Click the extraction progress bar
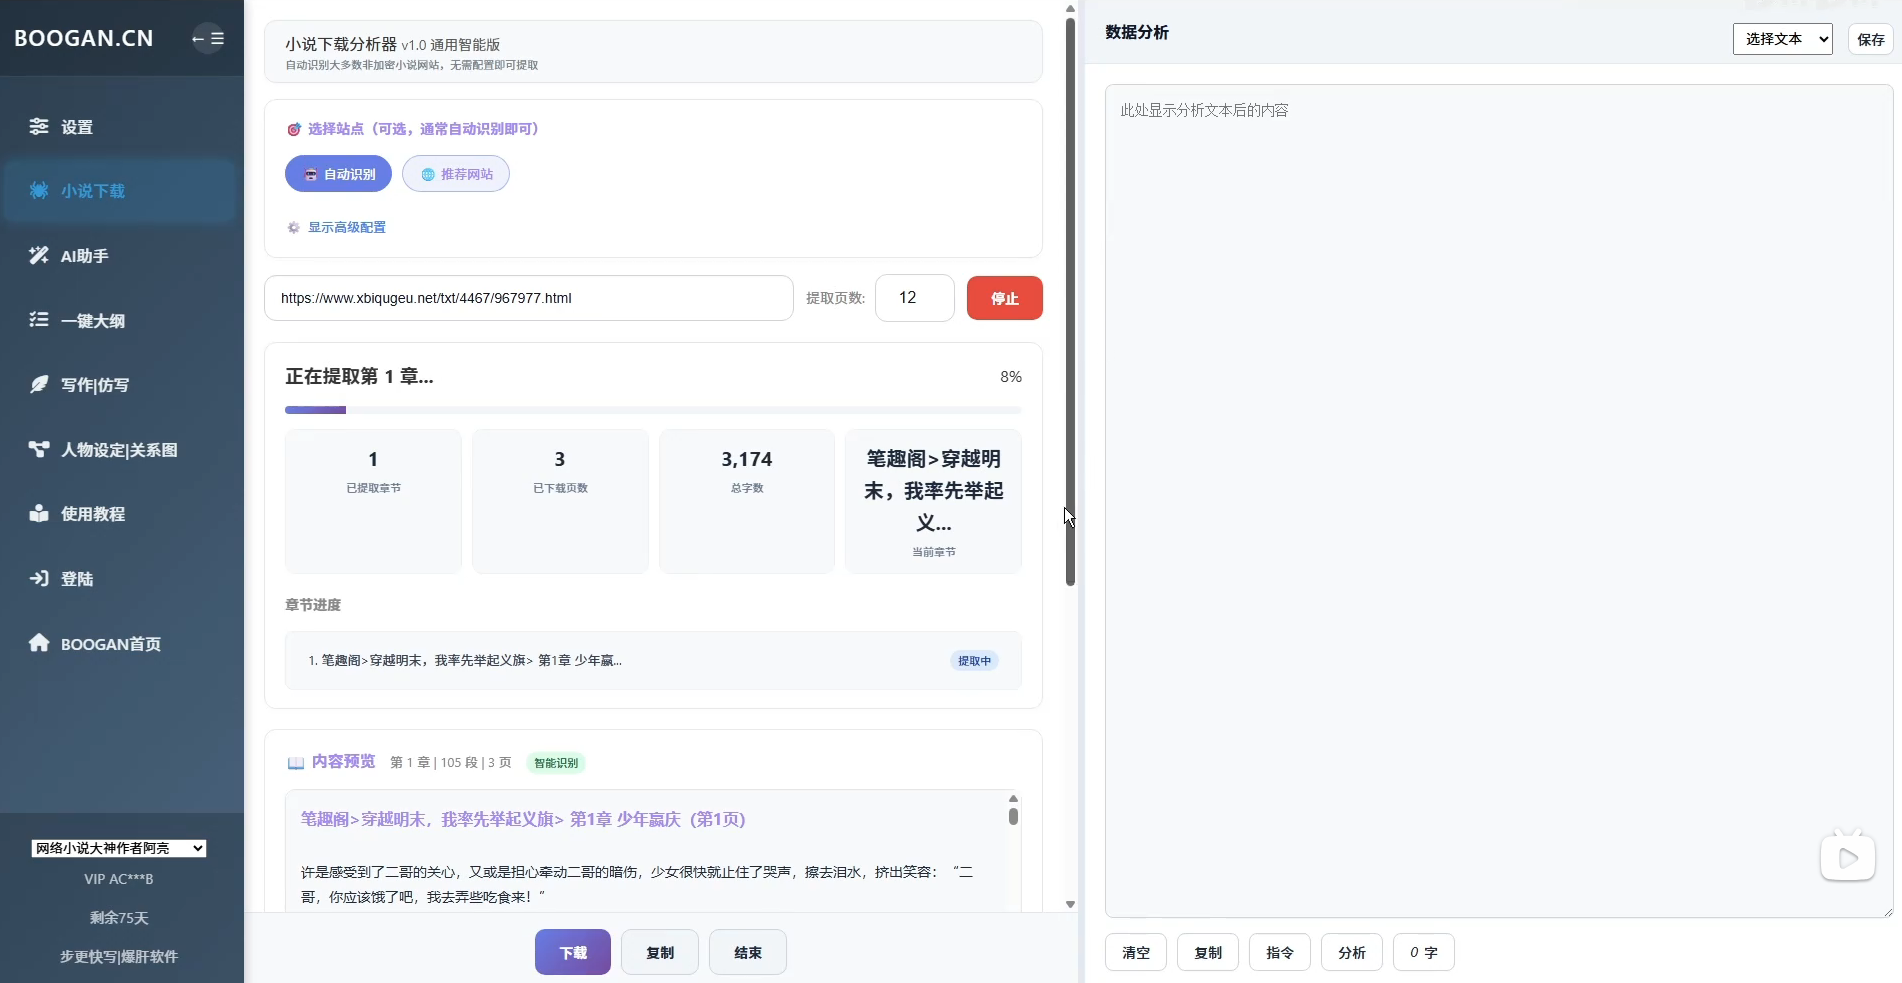Viewport: 1902px width, 983px height. click(653, 410)
